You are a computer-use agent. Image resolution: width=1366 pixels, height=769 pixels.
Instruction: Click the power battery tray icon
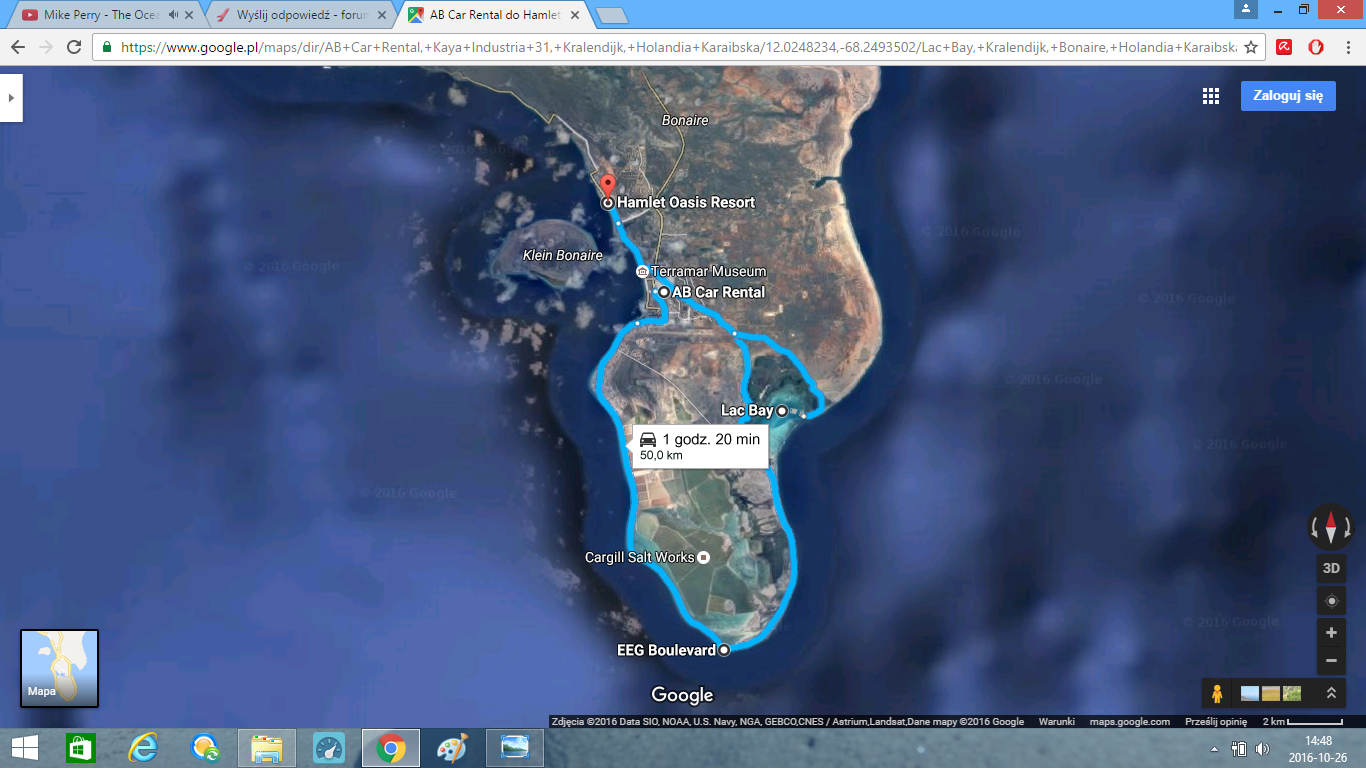[1239, 749]
